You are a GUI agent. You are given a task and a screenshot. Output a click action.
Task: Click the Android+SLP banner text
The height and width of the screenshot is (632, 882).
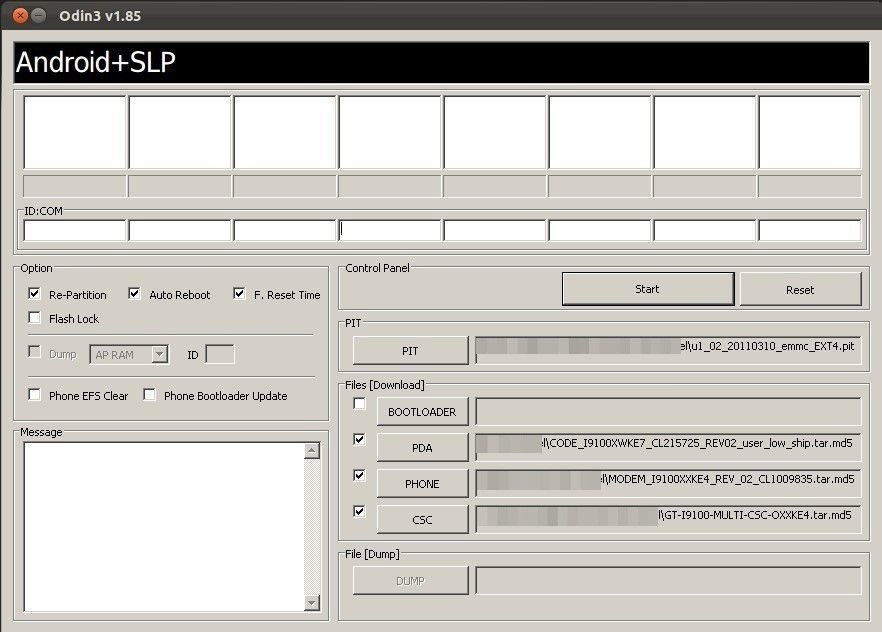coord(96,62)
